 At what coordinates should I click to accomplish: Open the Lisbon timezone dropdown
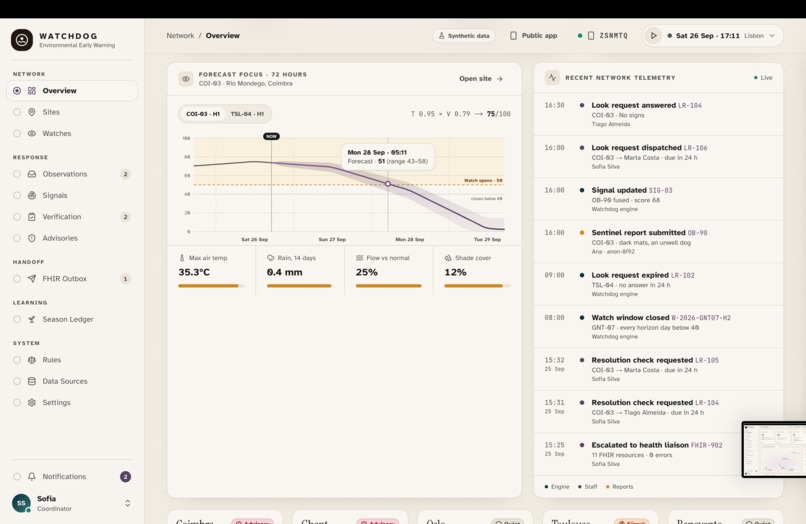point(759,35)
